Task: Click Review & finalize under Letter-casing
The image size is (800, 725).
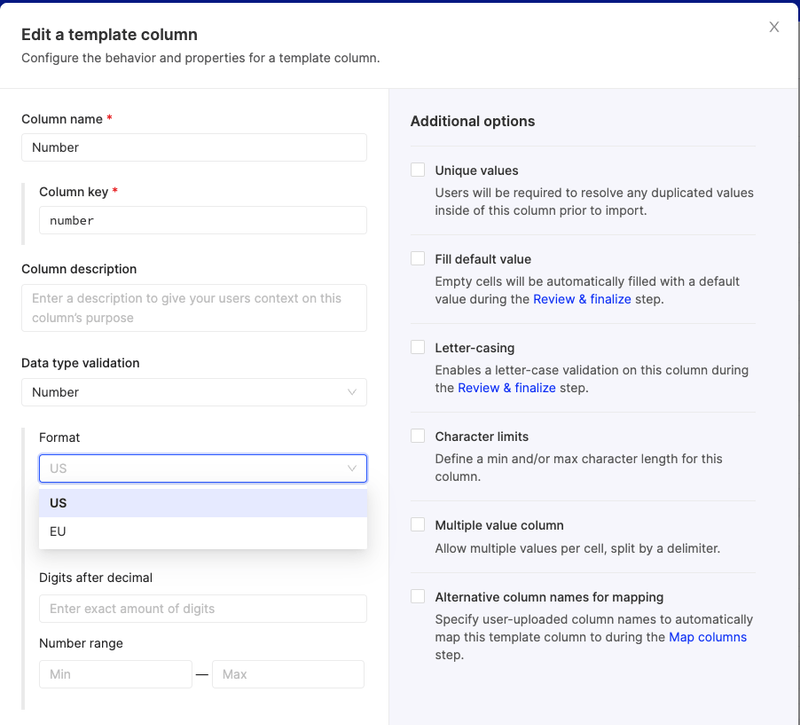Action: [507, 387]
